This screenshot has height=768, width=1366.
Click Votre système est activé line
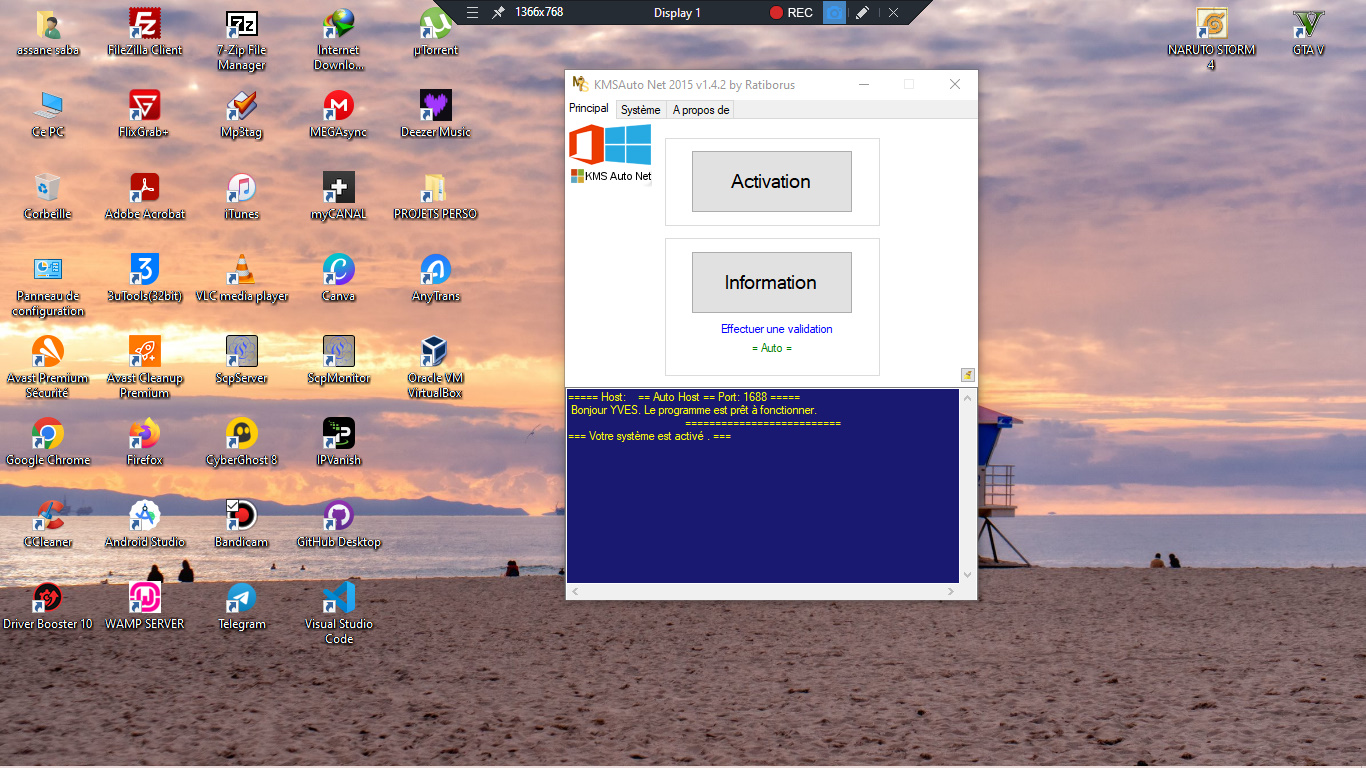click(649, 436)
